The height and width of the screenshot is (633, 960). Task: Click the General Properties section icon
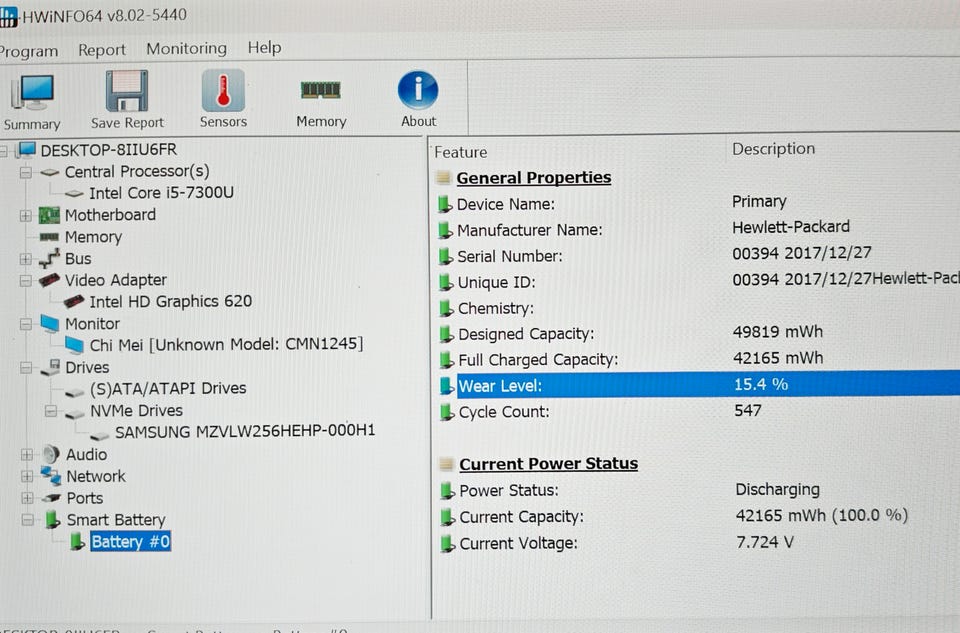443,178
